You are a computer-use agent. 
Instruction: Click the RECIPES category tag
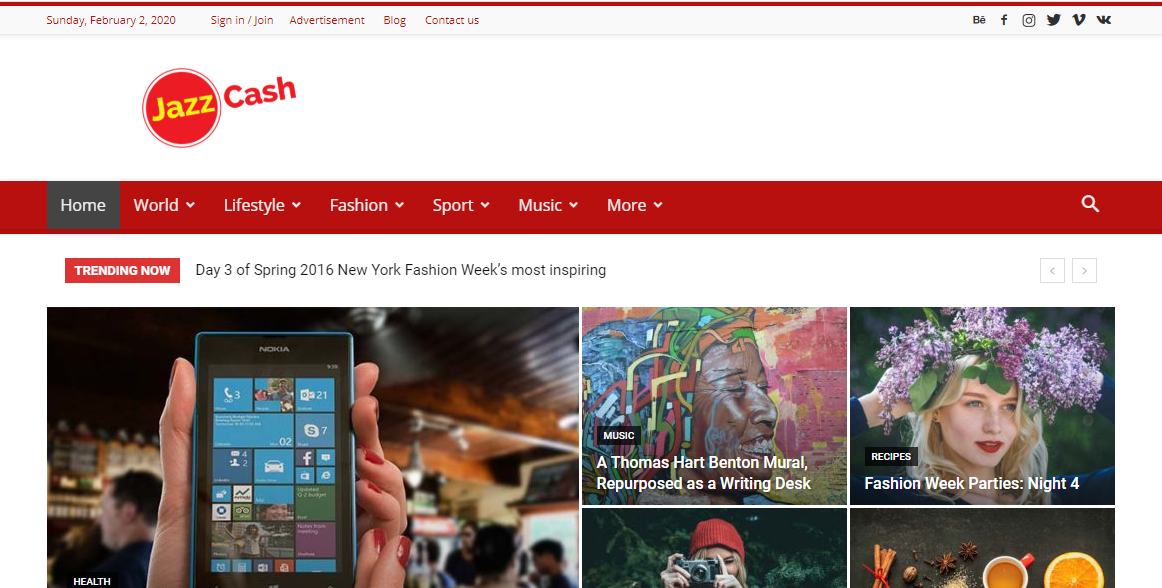pyautogui.click(x=891, y=457)
